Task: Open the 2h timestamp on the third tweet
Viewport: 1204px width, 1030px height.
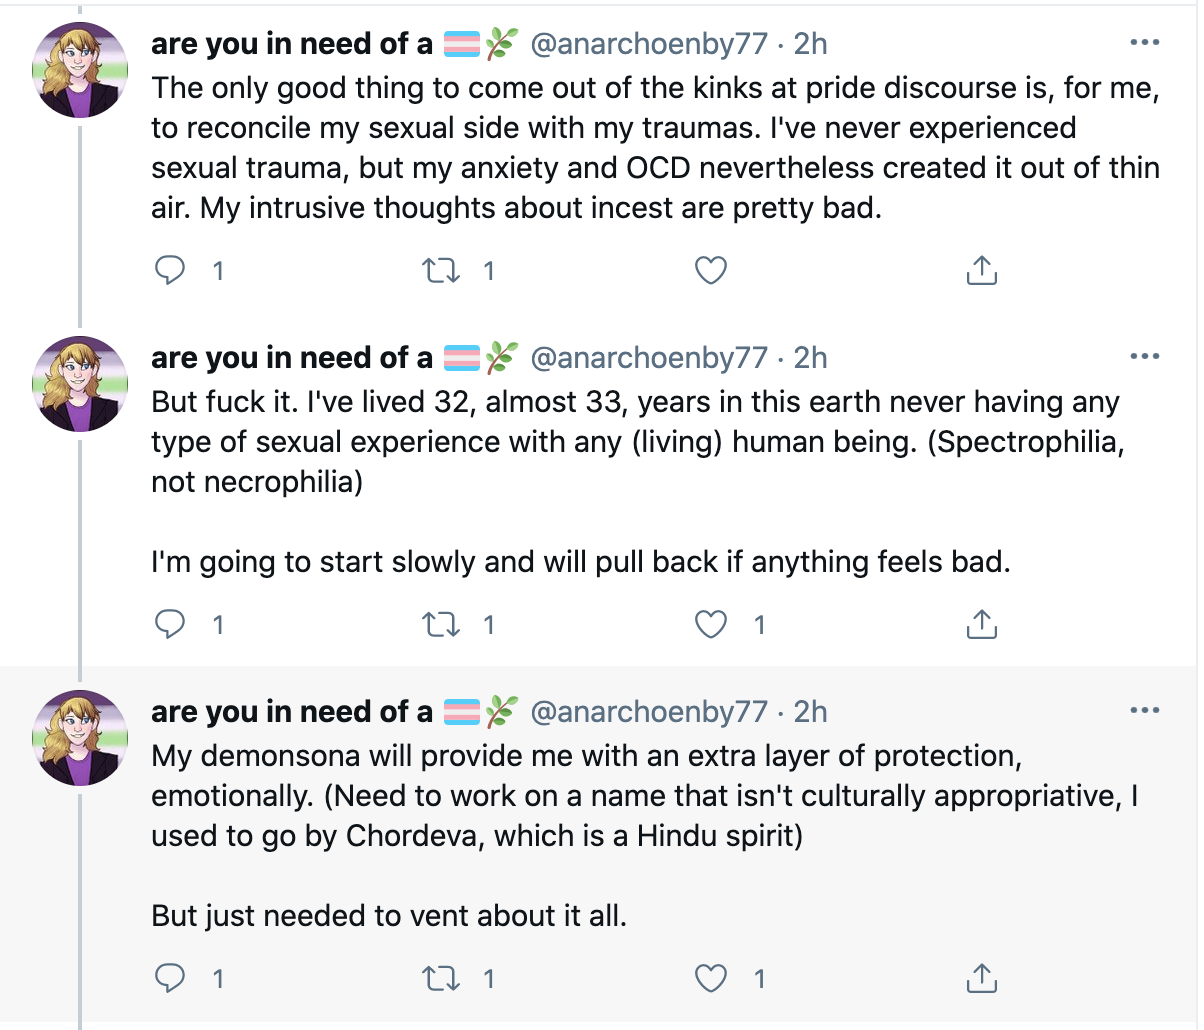Action: (x=811, y=711)
